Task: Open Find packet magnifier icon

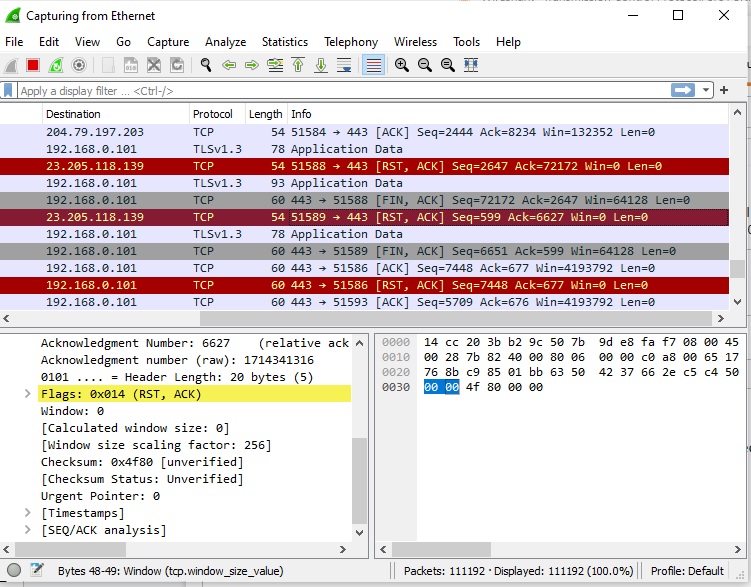Action: click(x=206, y=65)
